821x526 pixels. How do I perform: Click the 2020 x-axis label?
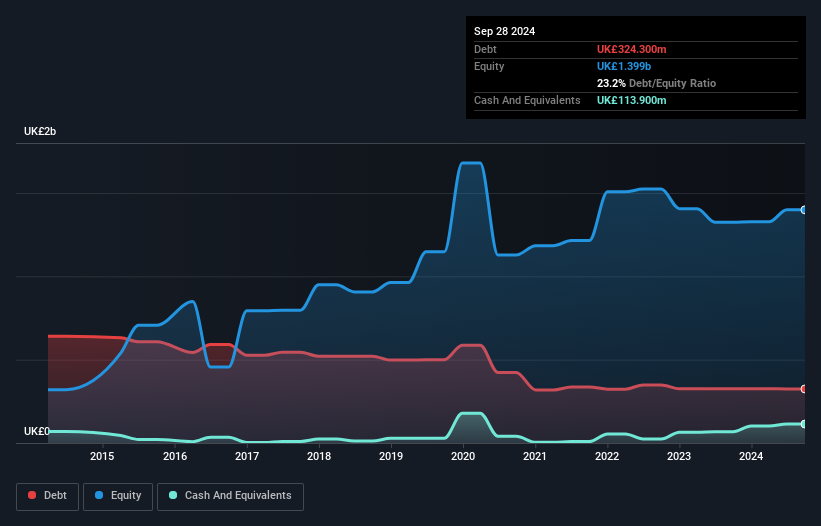[463, 456]
